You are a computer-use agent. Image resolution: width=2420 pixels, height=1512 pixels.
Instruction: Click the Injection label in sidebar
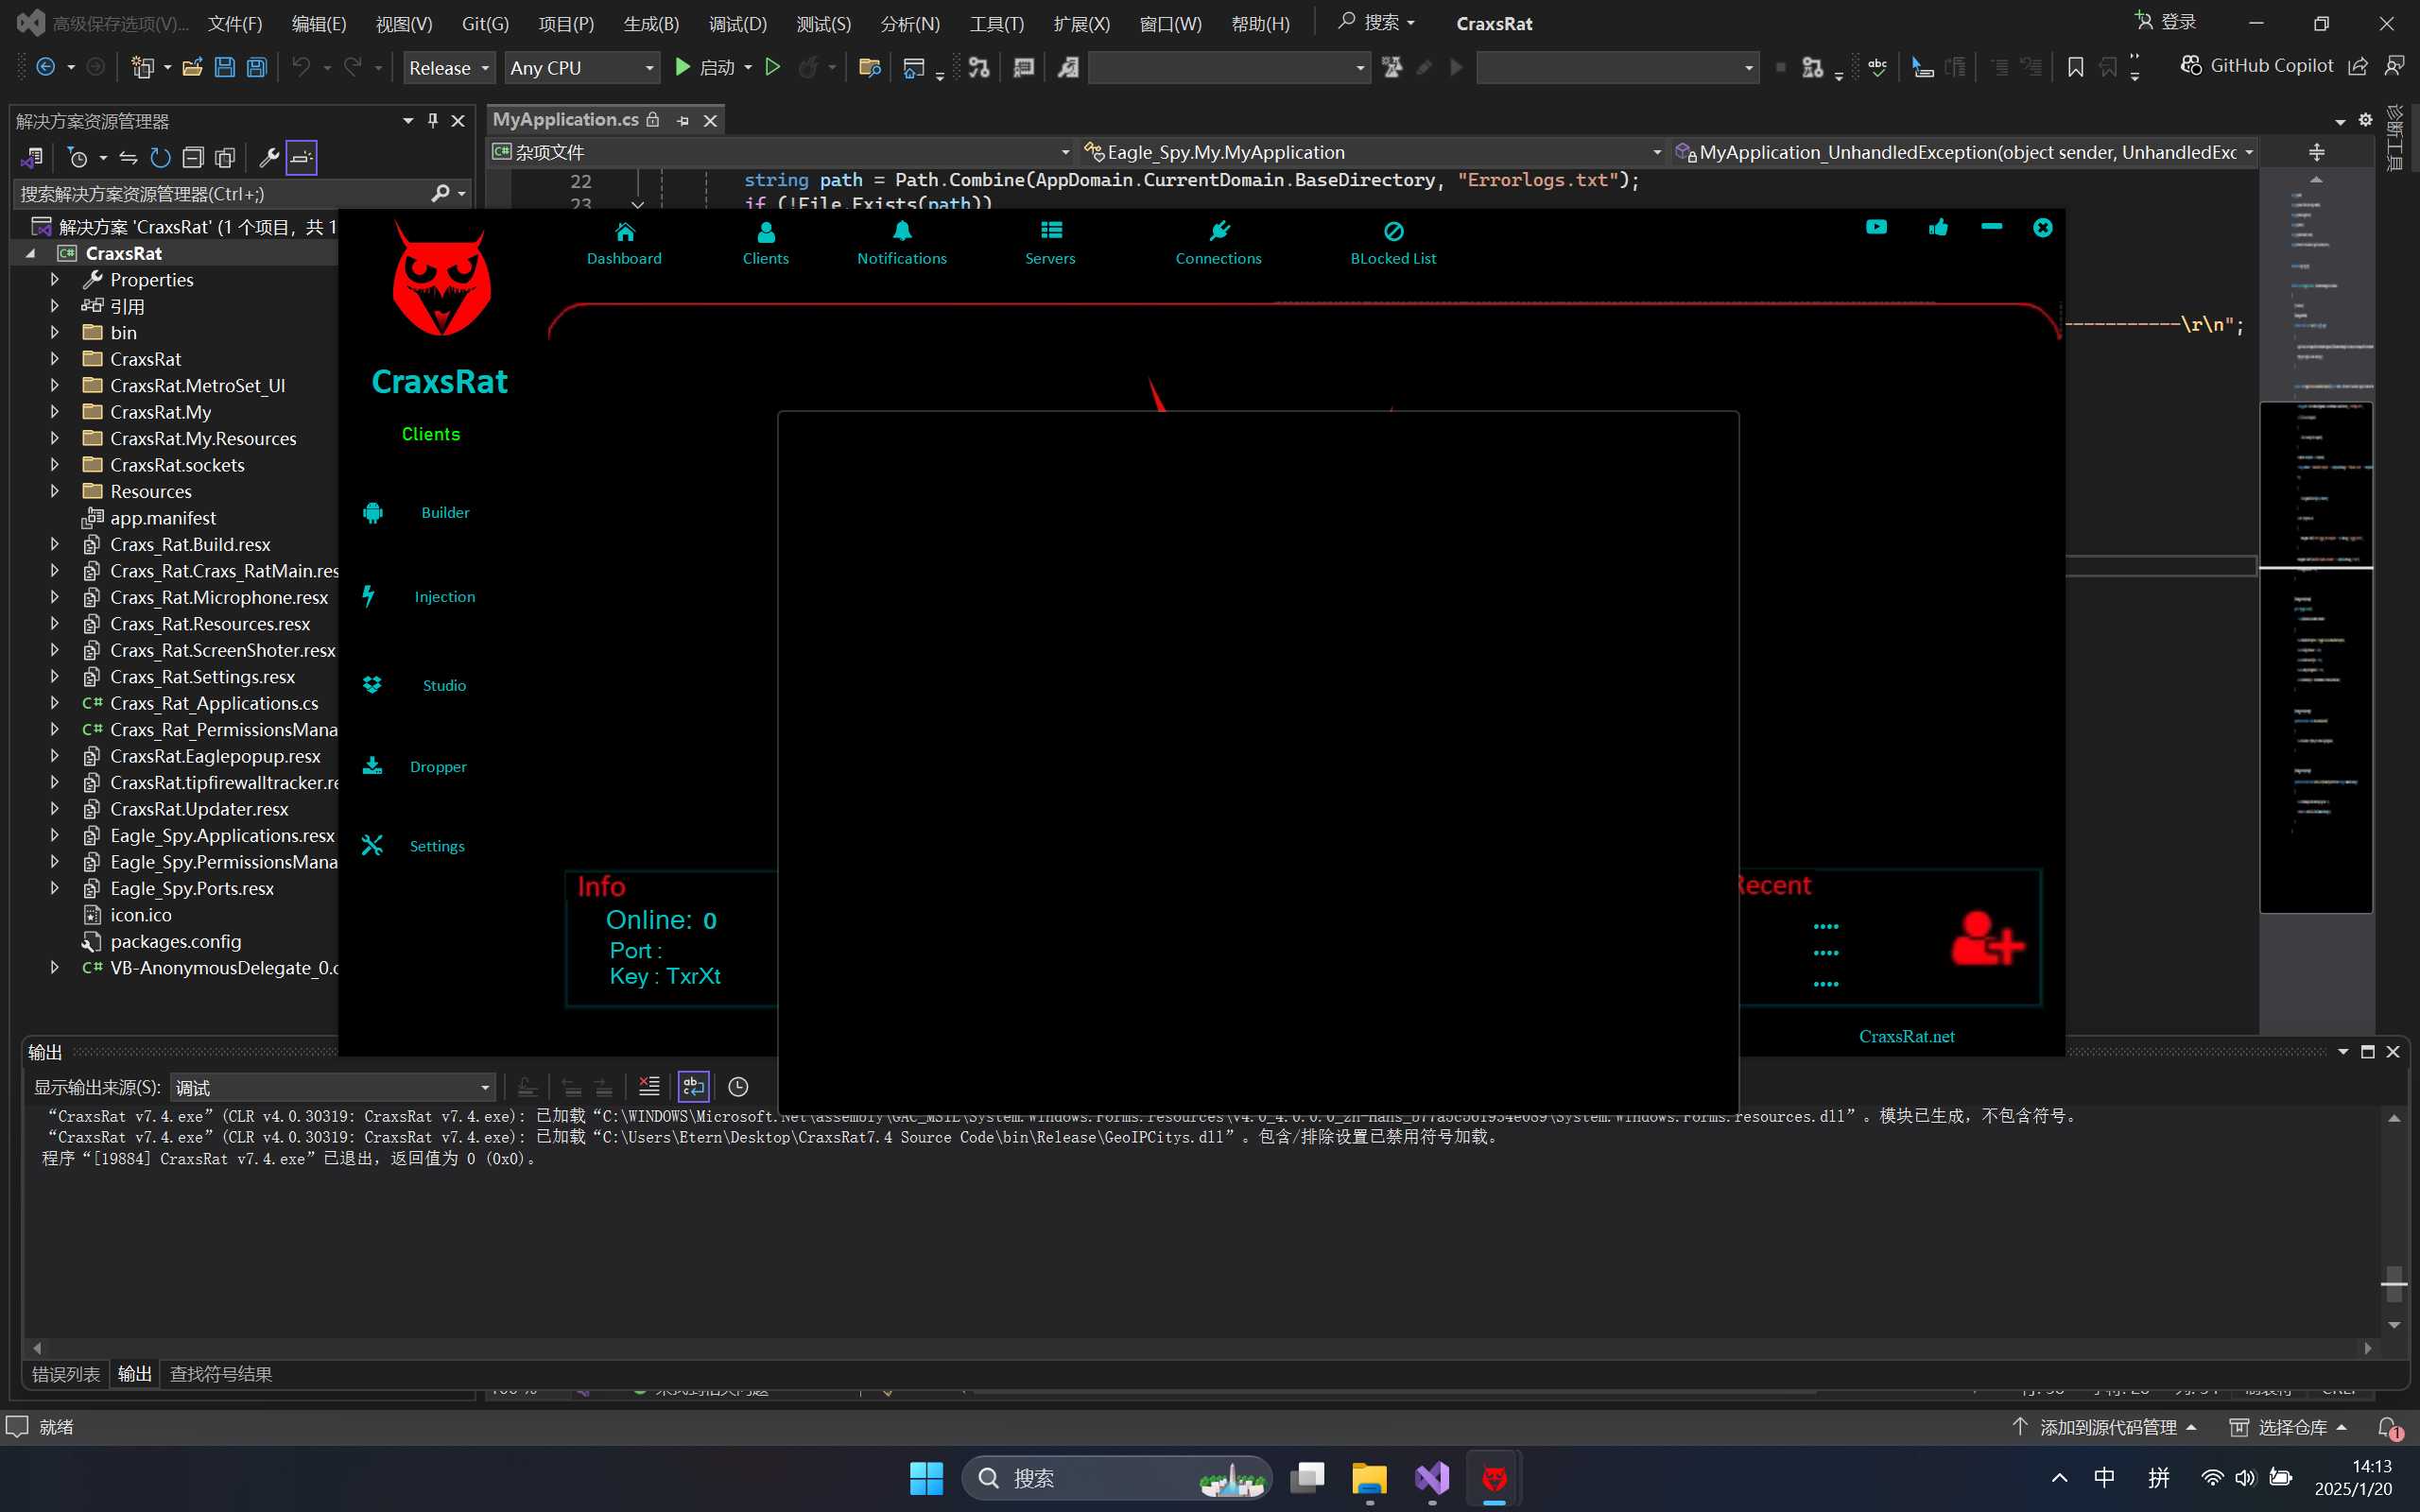click(445, 596)
